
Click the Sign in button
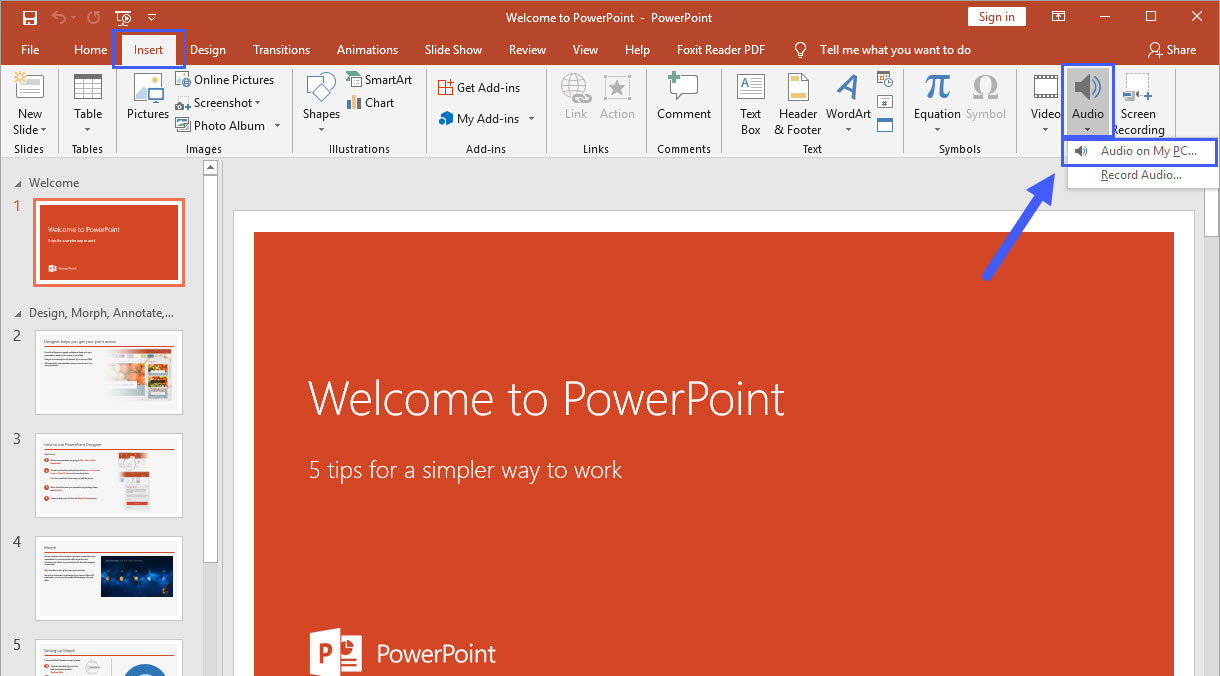996,17
